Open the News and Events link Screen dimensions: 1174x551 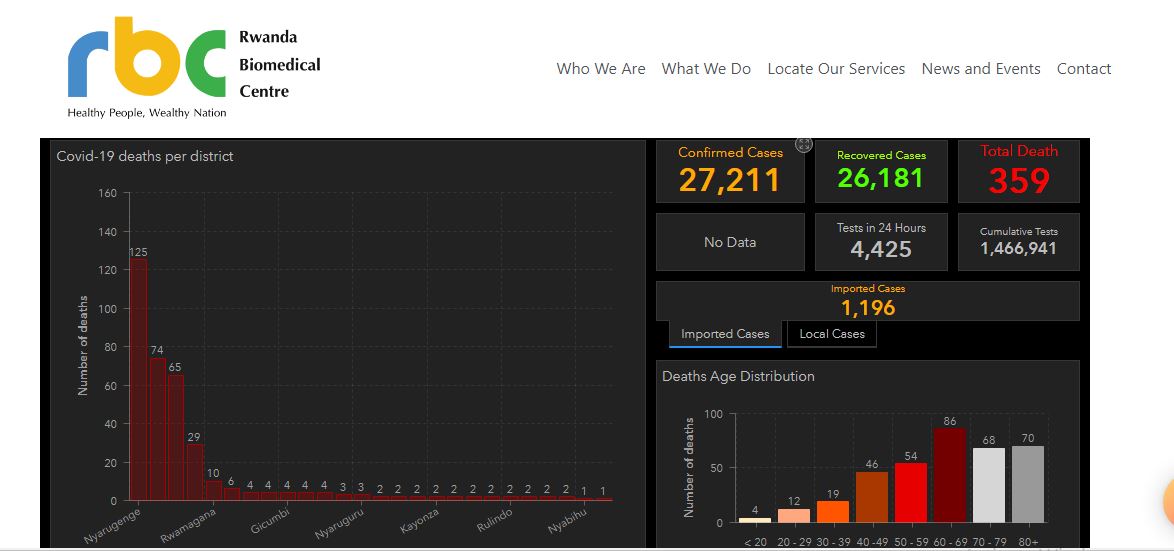[x=980, y=69]
